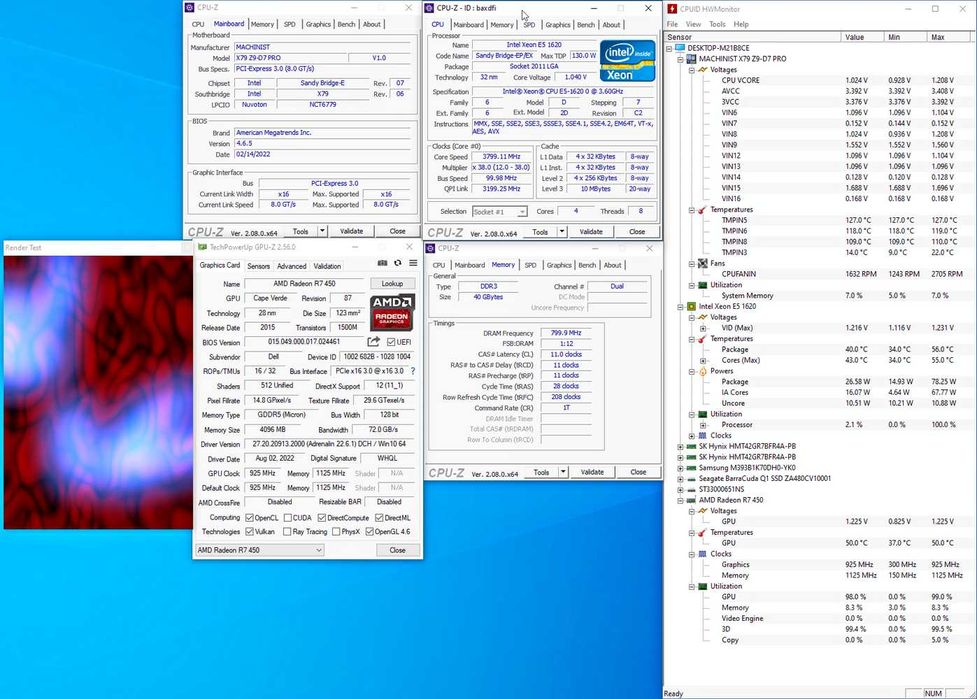This screenshot has width=977, height=699.
Task: Click the Samsung M393B1K70DH0-YK0 memory module icon
Action: click(691, 468)
